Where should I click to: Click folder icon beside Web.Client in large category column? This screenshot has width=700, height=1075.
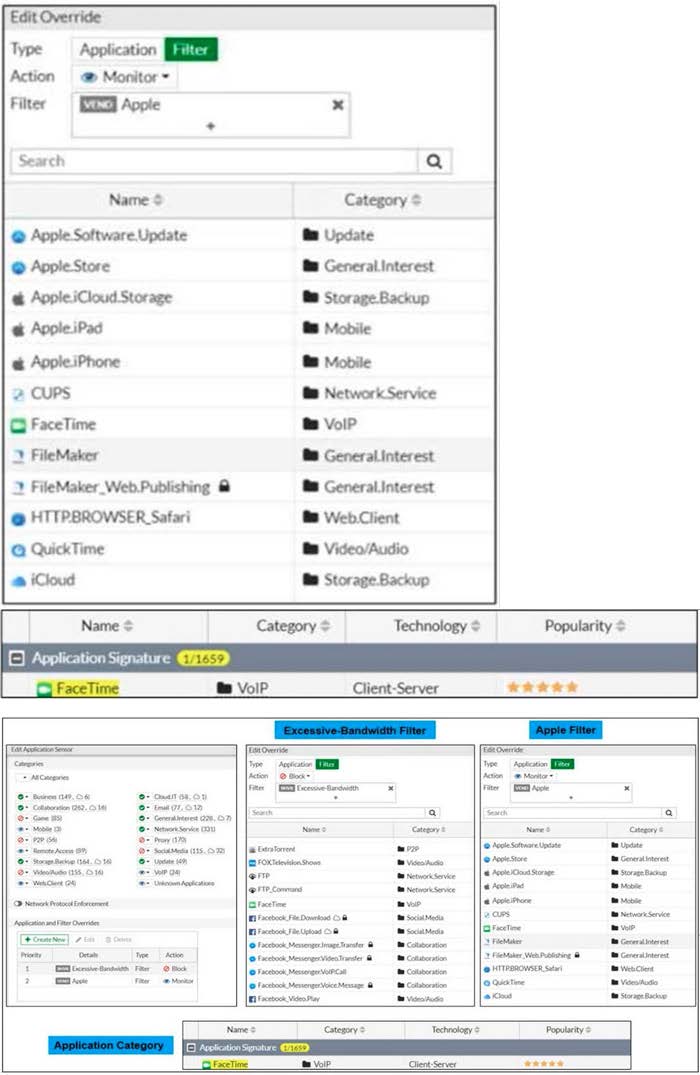311,517
